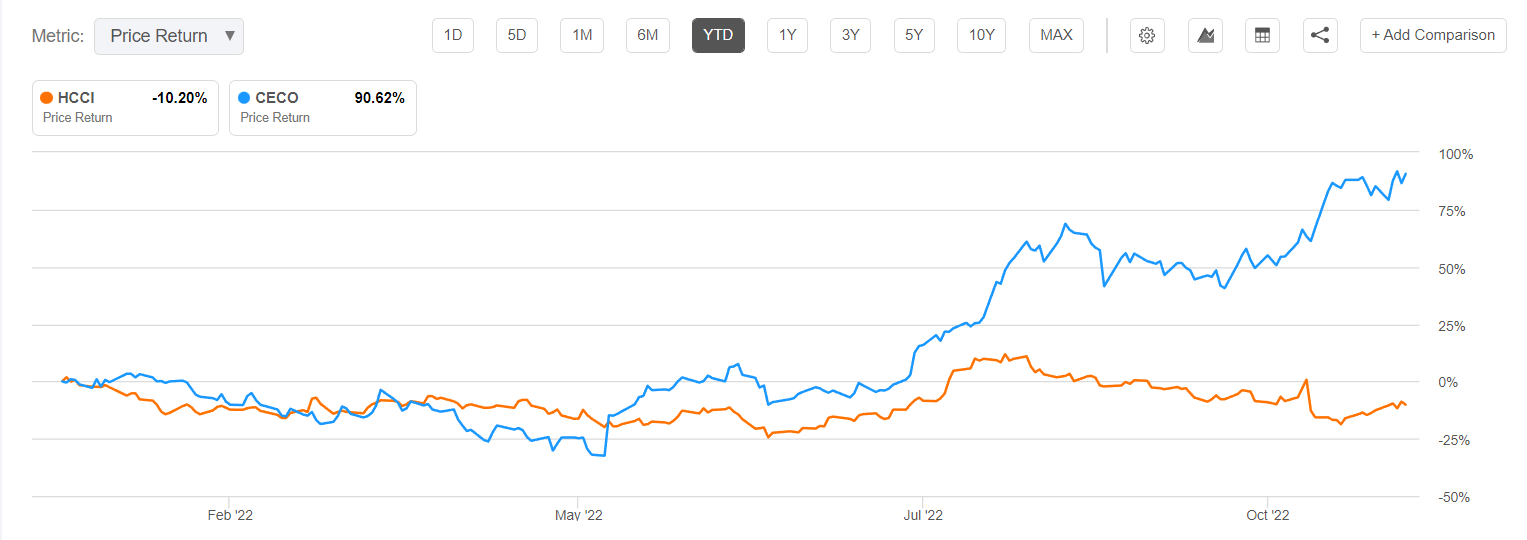1527x540 pixels.
Task: Click the blue CECO legend dot
Action: point(244,98)
